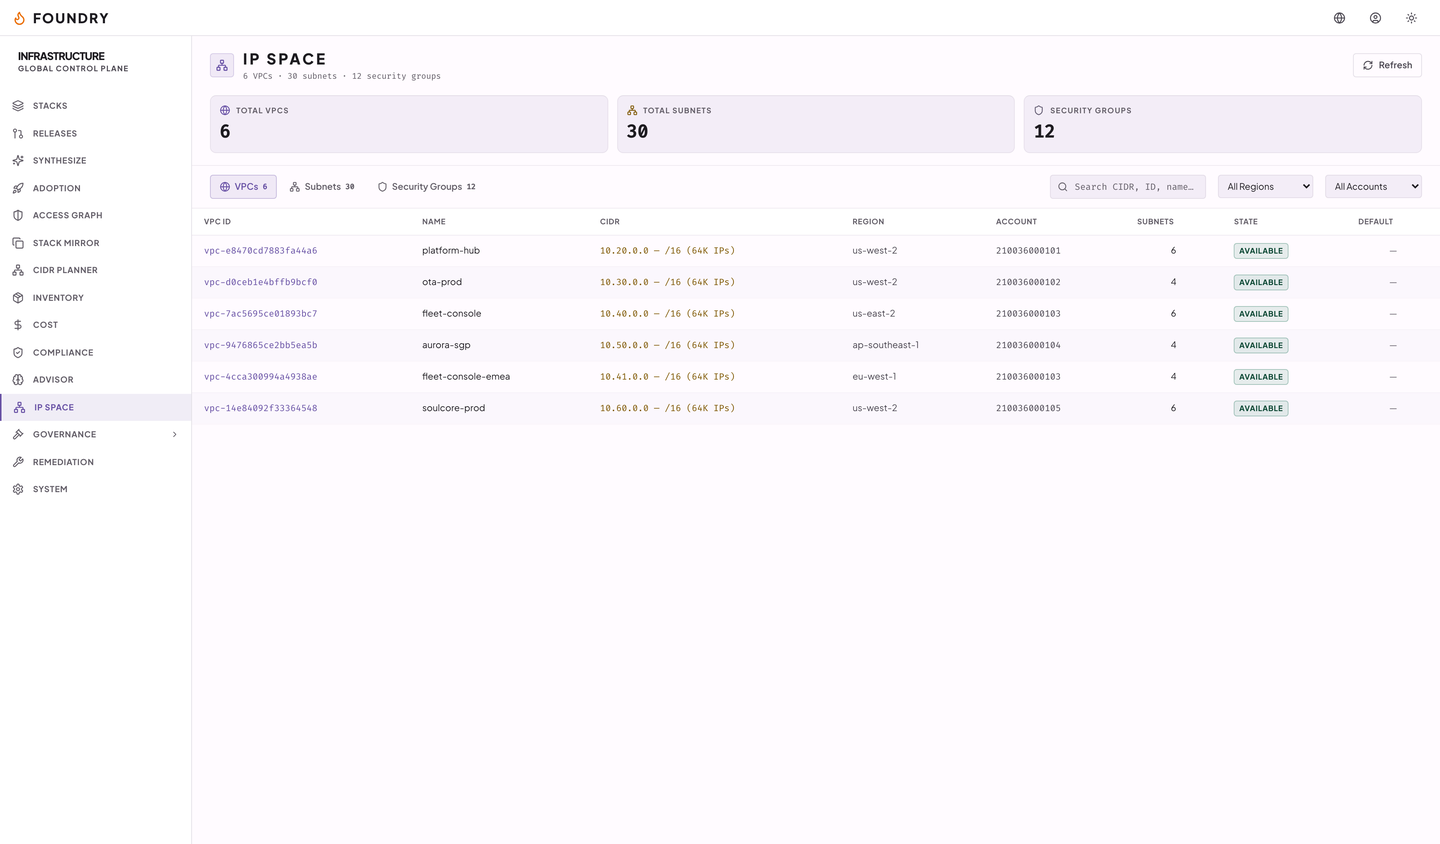Open Remediation in the sidebar
1440x844 pixels.
tap(95, 462)
